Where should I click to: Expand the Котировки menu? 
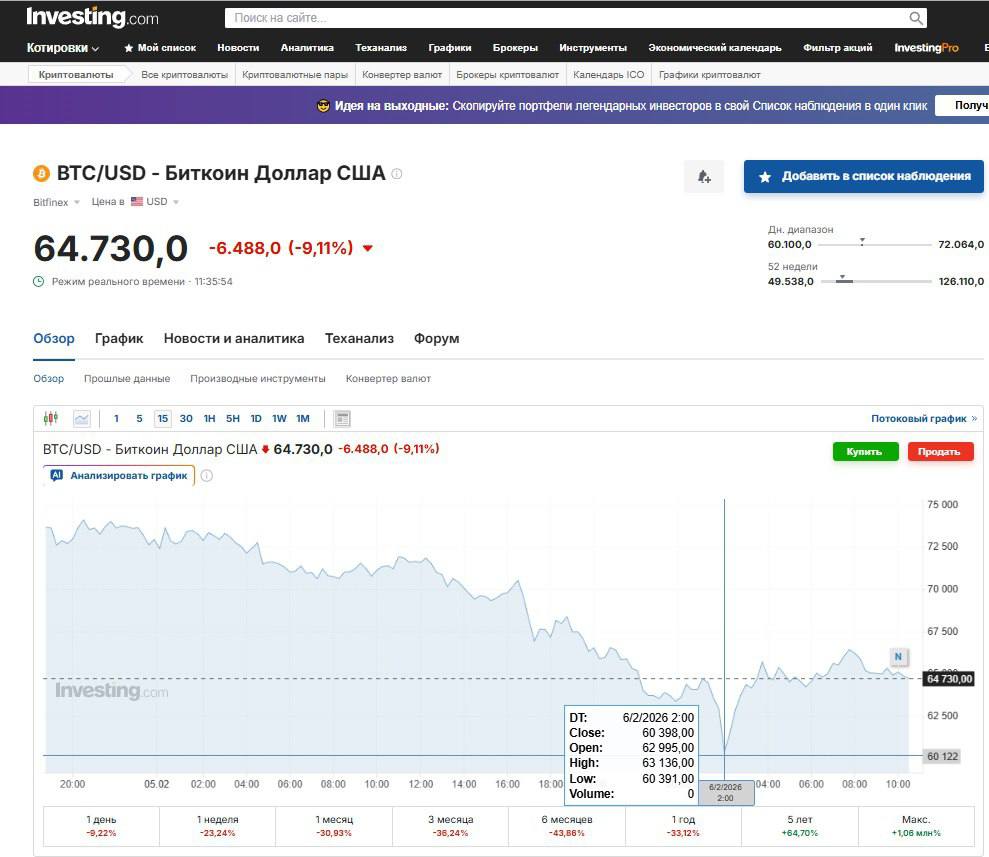click(x=63, y=48)
